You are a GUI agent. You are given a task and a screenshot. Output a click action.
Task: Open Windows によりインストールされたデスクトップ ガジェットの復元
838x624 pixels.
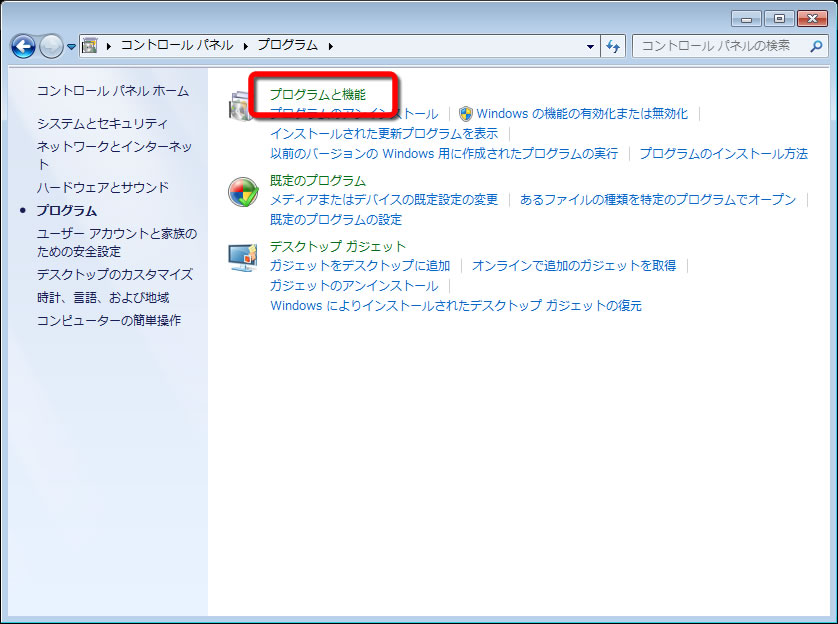pyautogui.click(x=456, y=306)
